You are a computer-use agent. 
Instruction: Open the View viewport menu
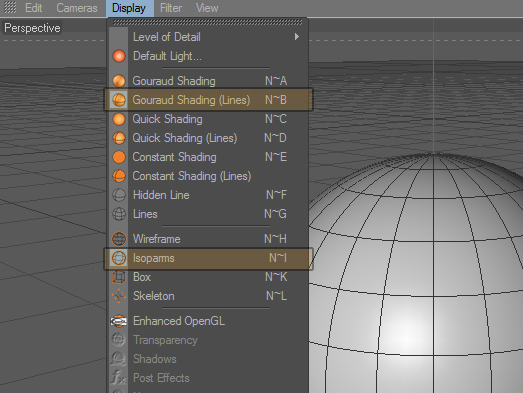[207, 8]
